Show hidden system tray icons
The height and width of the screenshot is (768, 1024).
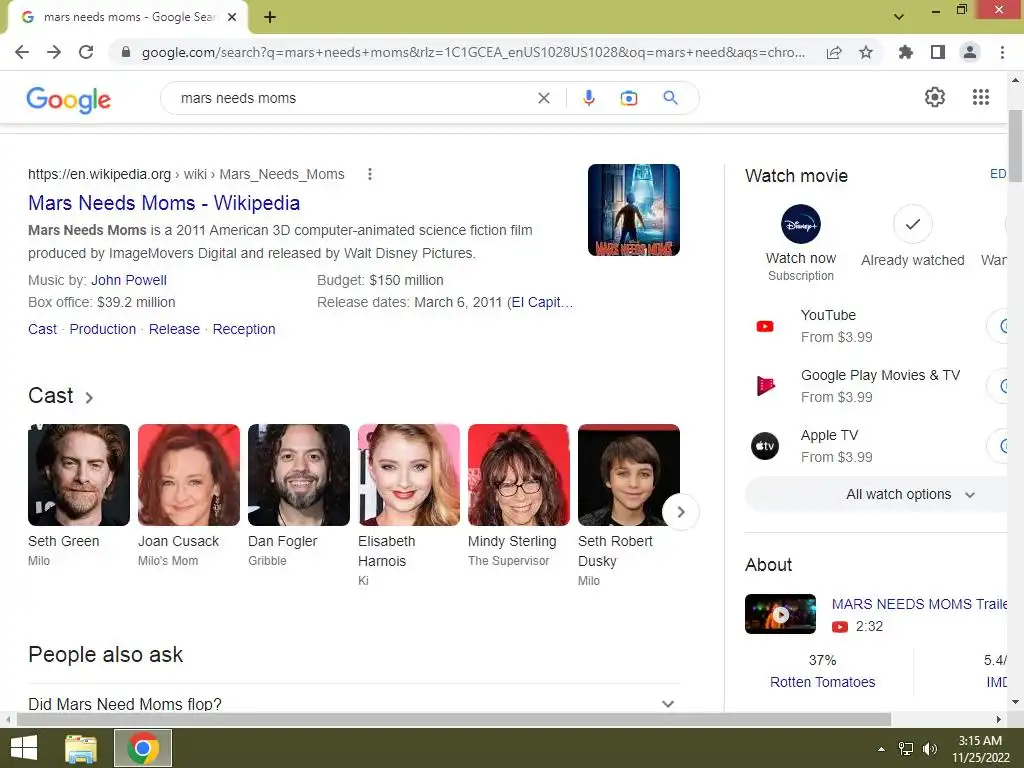[x=881, y=749]
